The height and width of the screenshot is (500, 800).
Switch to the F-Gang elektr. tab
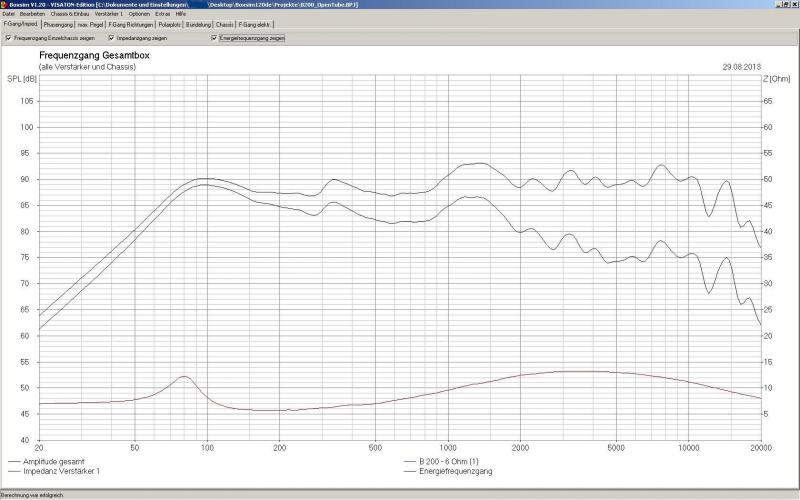tap(254, 24)
